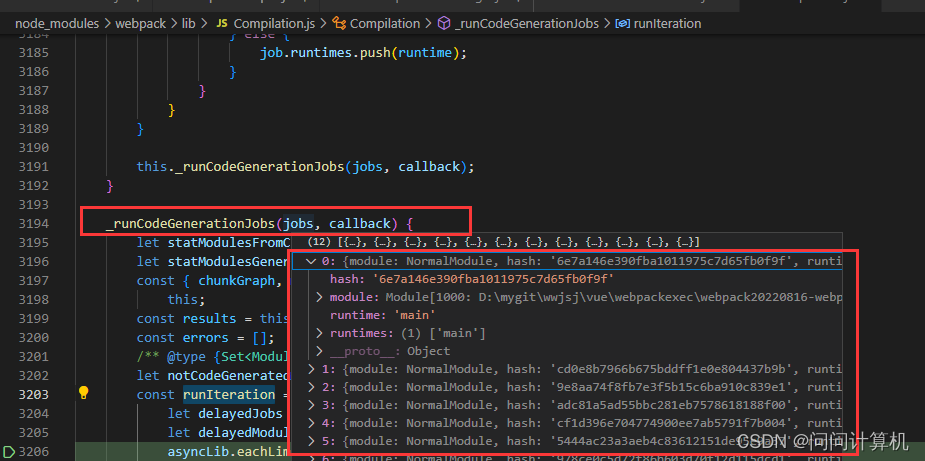Open Compilation class breadcrumb item

pos(385,24)
